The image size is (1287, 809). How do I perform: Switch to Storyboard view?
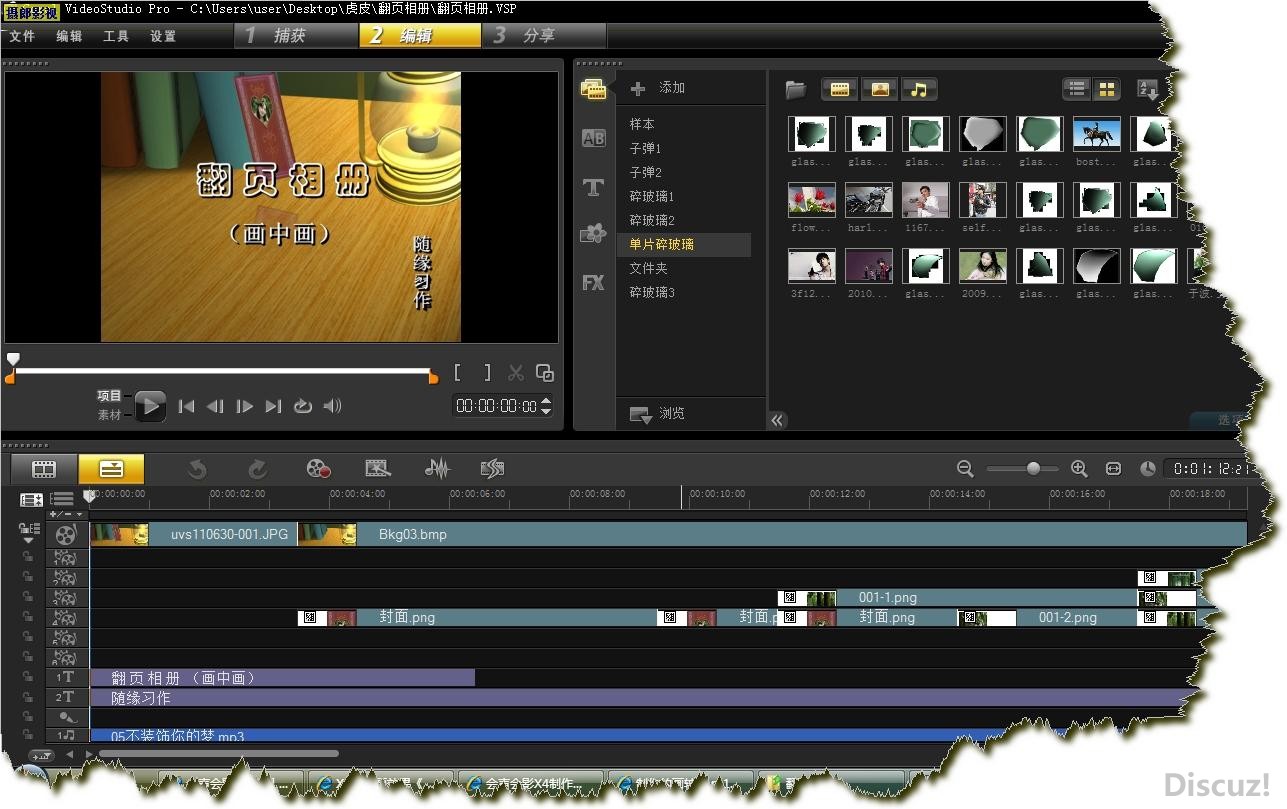[x=44, y=468]
